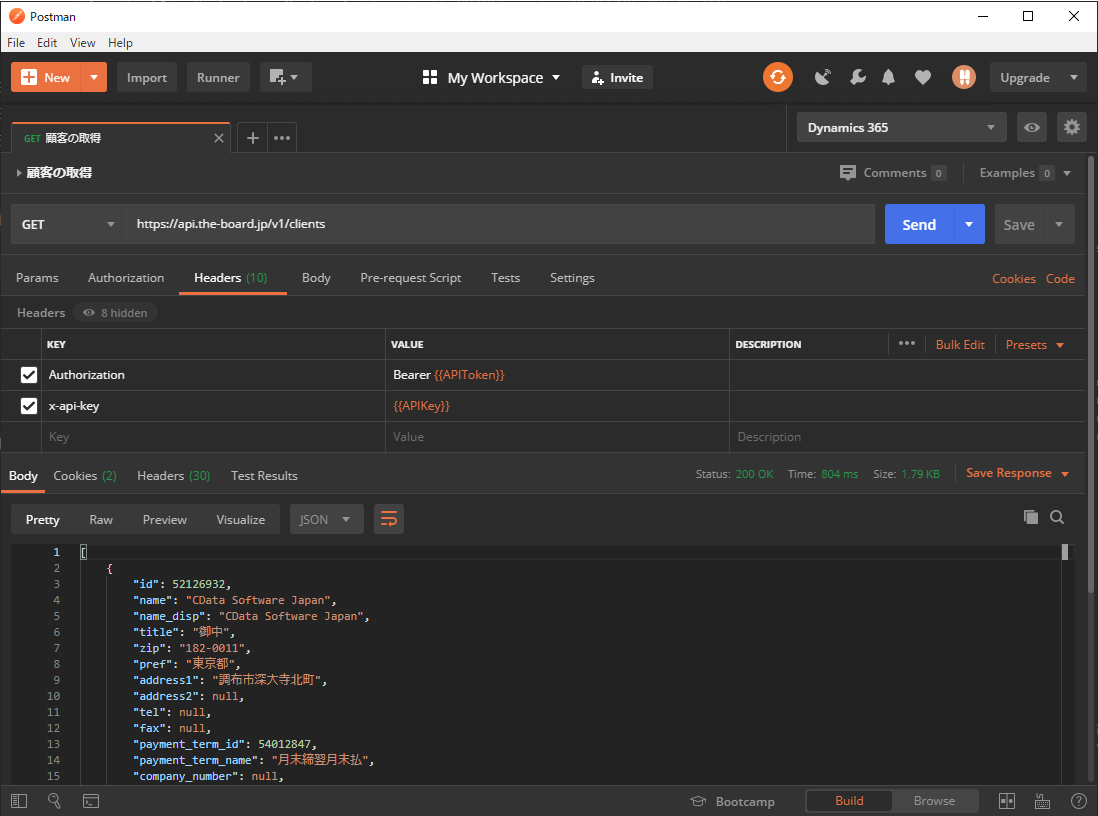Open the Postman console icon
The width and height of the screenshot is (1098, 816).
[90, 801]
